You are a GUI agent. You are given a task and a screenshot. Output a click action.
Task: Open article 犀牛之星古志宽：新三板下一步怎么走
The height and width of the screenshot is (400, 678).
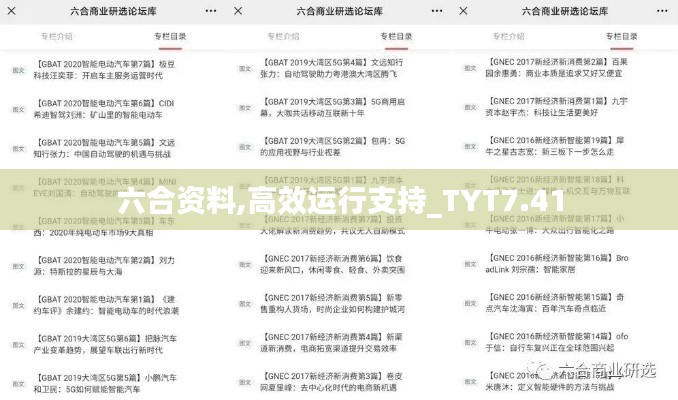click(555, 146)
